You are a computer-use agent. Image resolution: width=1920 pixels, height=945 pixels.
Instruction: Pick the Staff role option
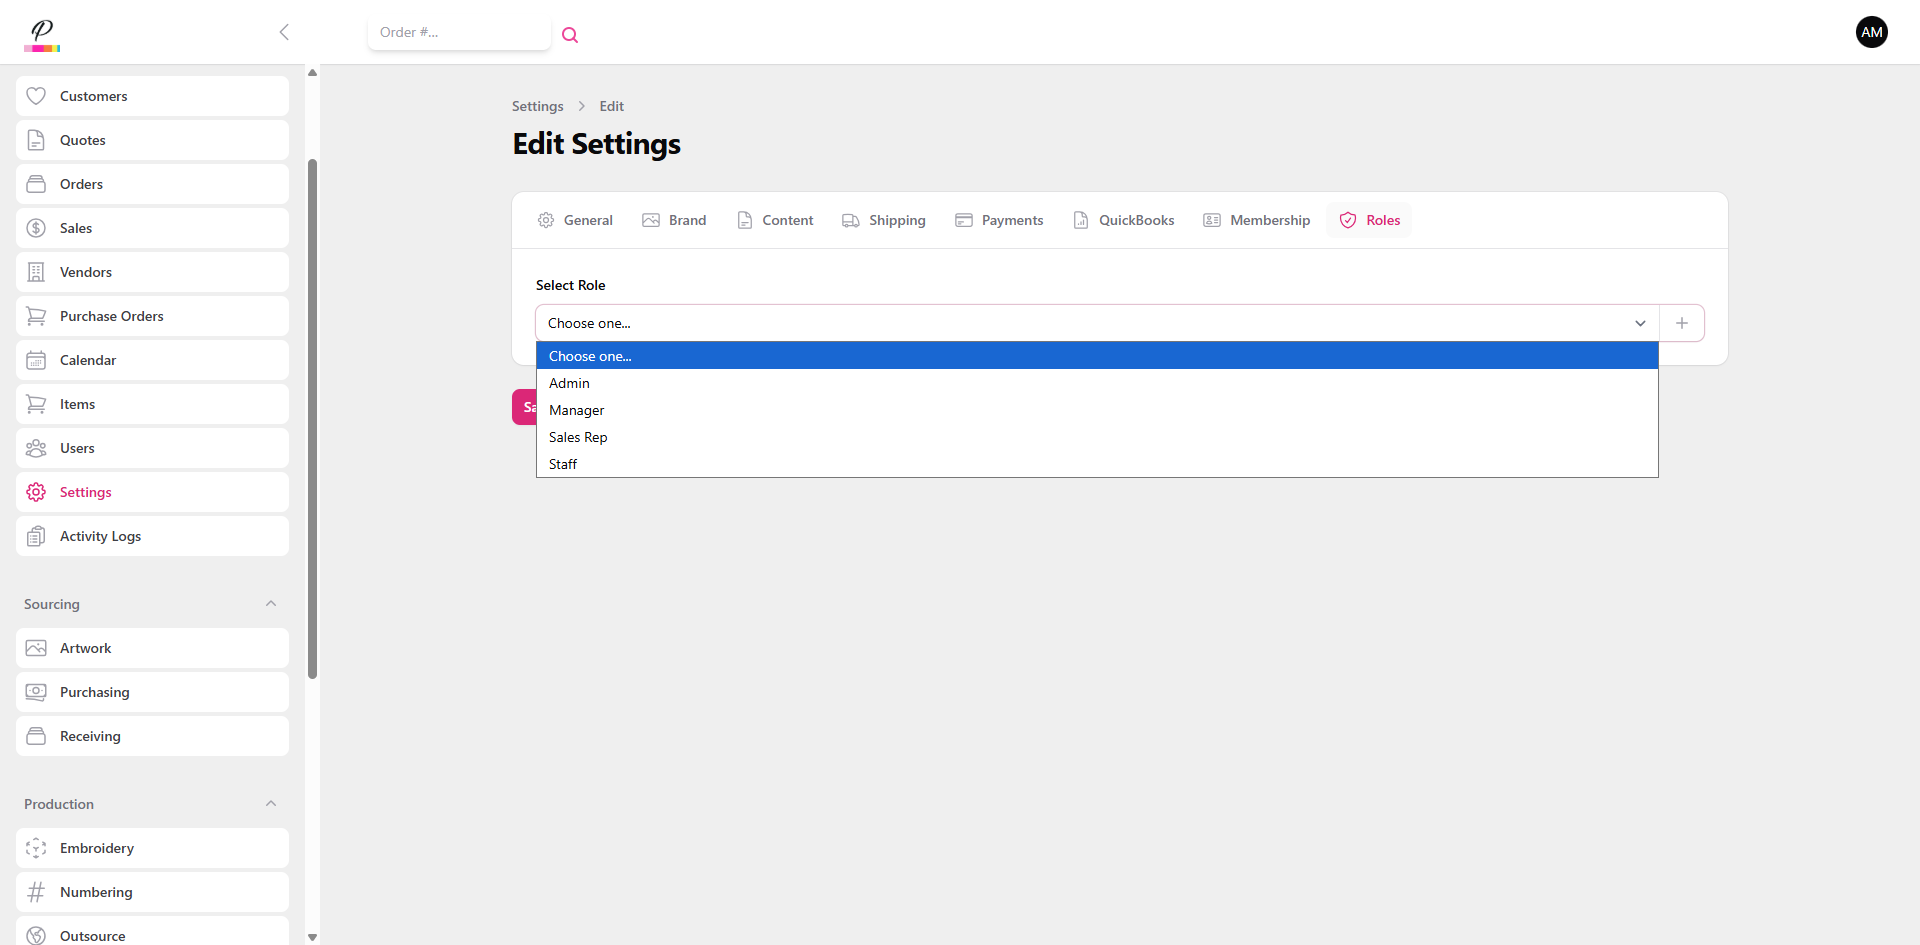563,464
